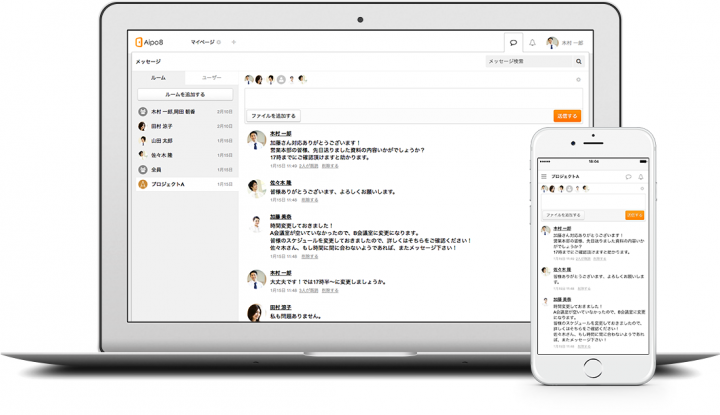Image resolution: width=720 pixels, height=415 pixels.
Task: Tap the room settings gear on phone
Action: click(642, 188)
